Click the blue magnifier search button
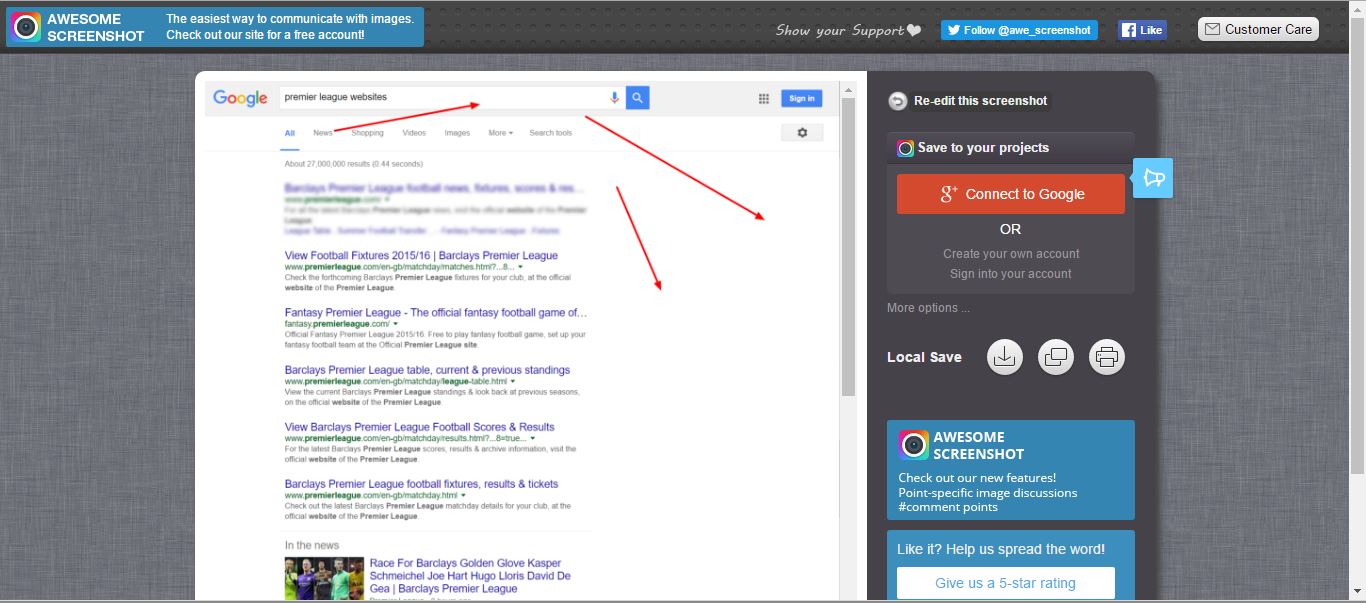Viewport: 1366px width, 603px height. 638,97
